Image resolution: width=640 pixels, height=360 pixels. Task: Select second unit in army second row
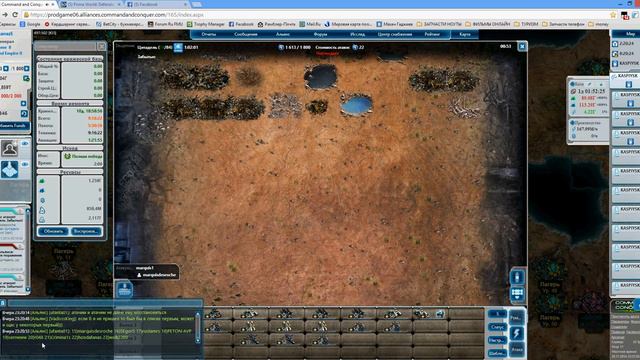pos(249,327)
